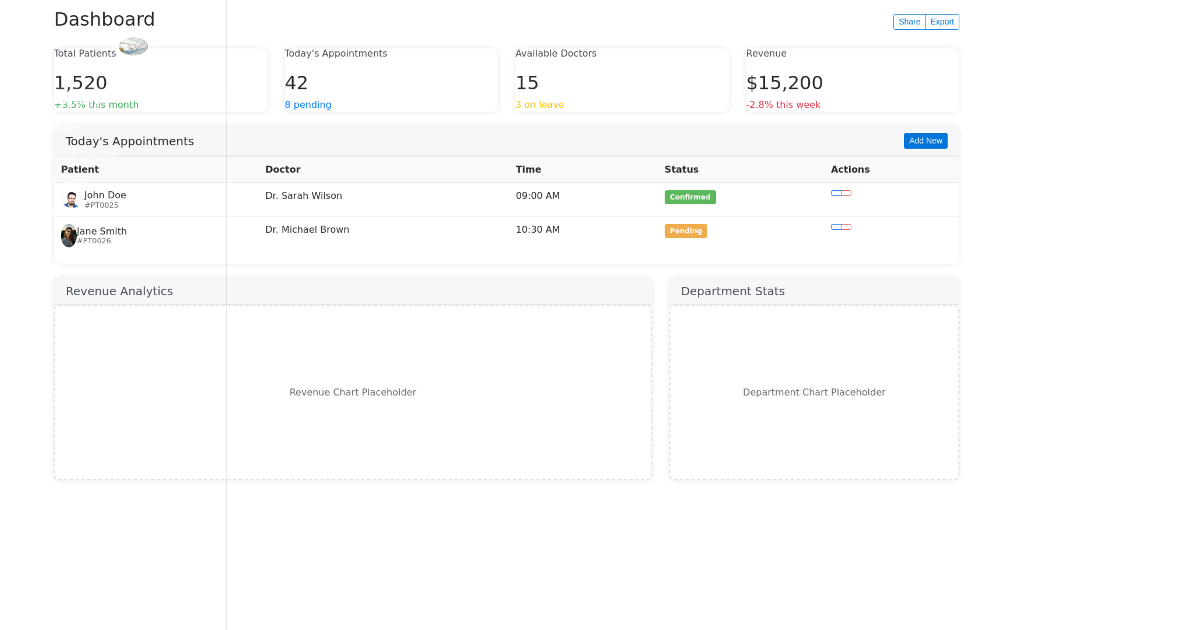1200x630 pixels.
Task: Click the Time column header
Action: (528, 170)
